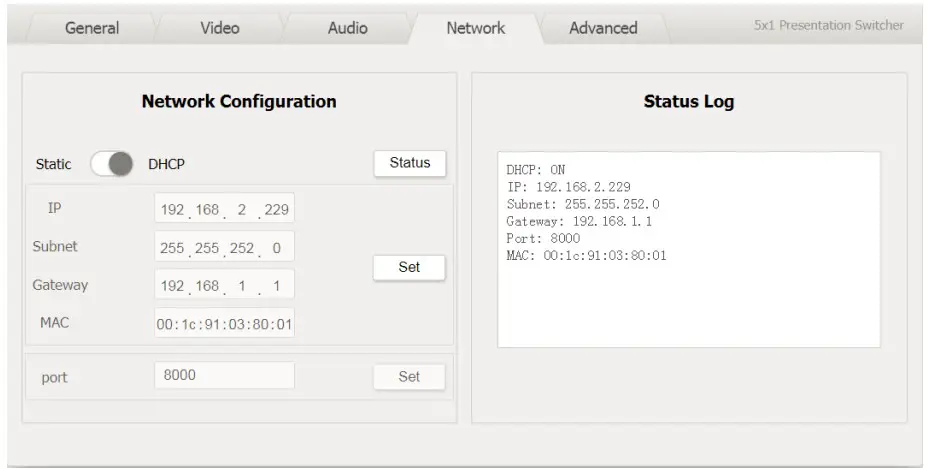Click Set button beside port field
This screenshot has width=927, height=469.
point(409,377)
